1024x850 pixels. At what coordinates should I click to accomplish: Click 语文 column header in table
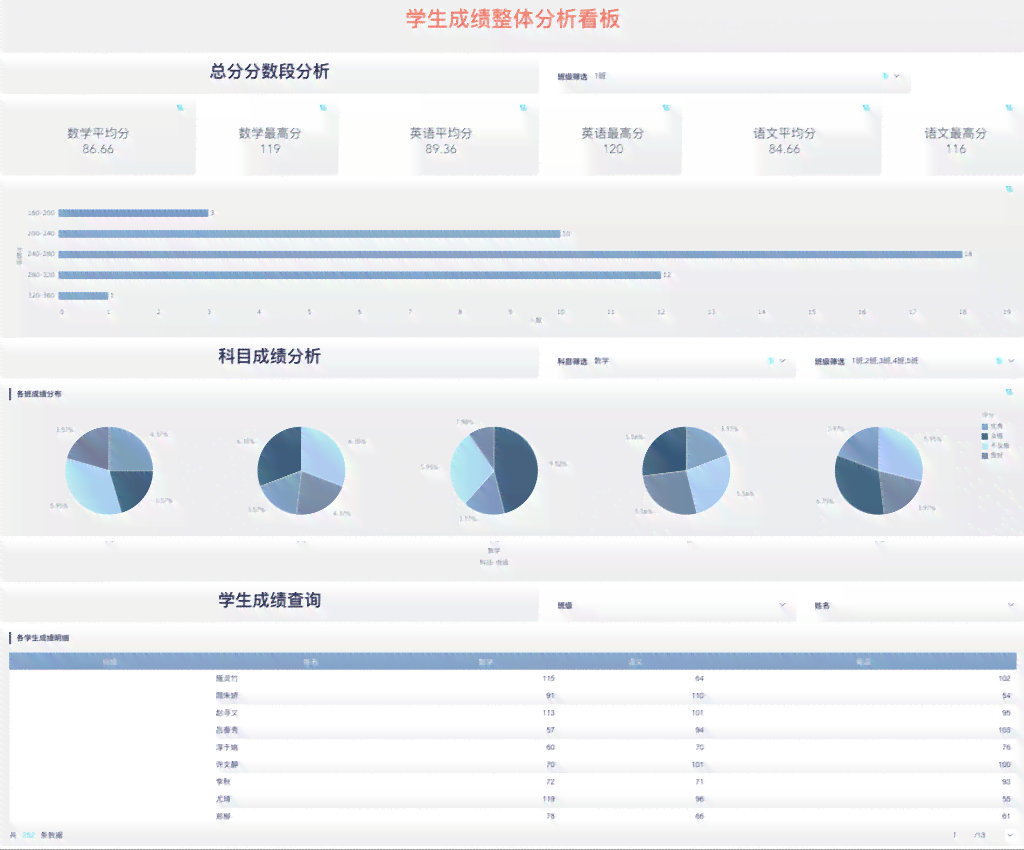coord(635,662)
